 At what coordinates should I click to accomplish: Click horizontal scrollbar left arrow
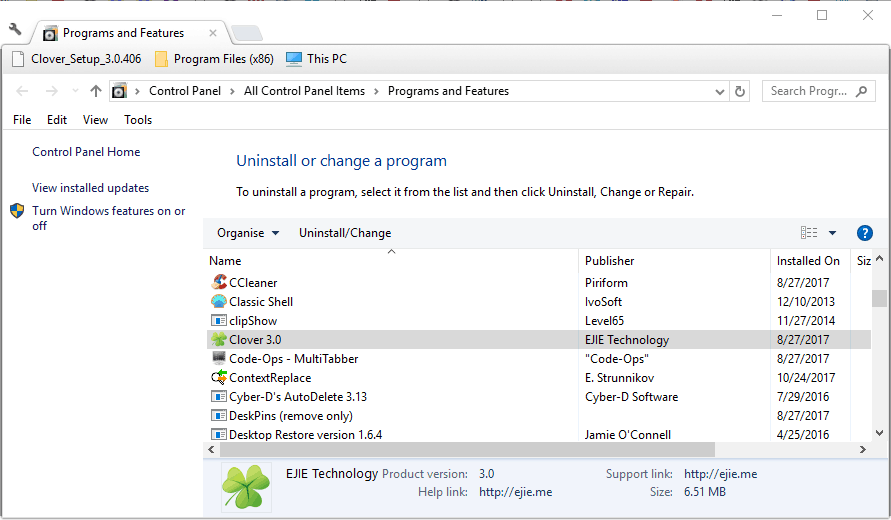211,450
